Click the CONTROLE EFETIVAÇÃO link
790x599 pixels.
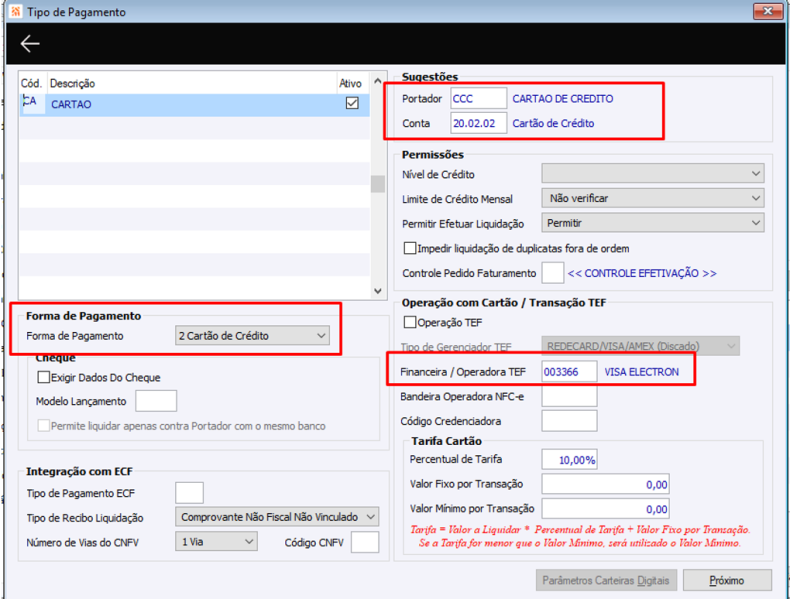(x=642, y=273)
